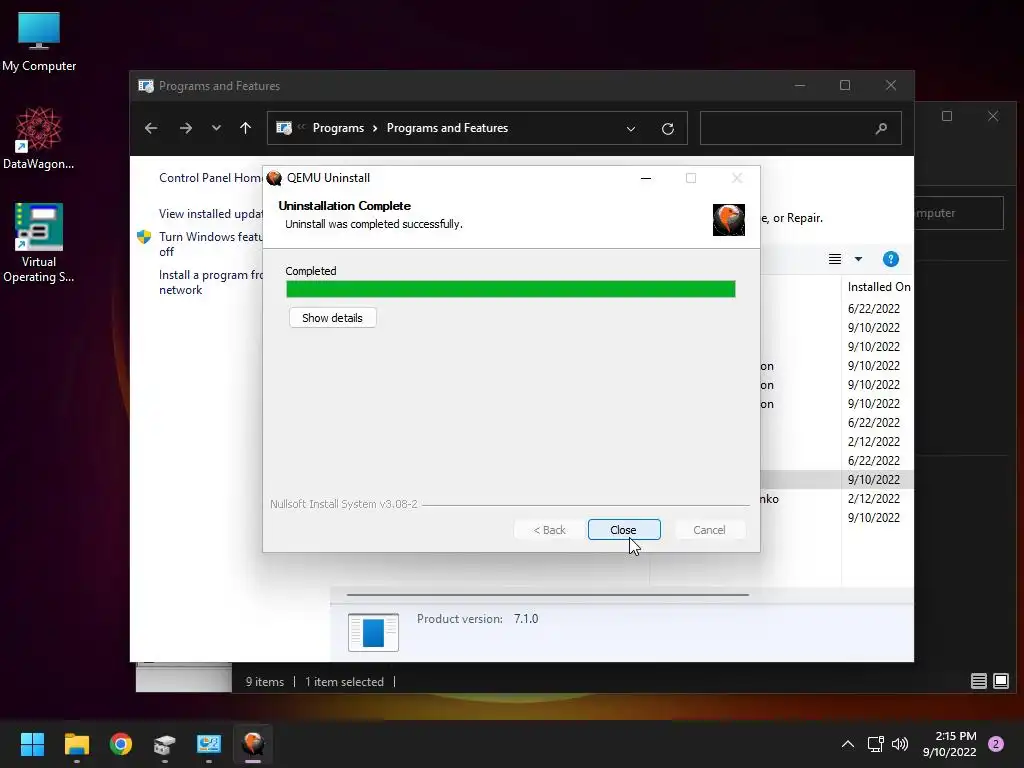The width and height of the screenshot is (1024, 768).
Task: Switch background window to details view
Action: pos(978,682)
